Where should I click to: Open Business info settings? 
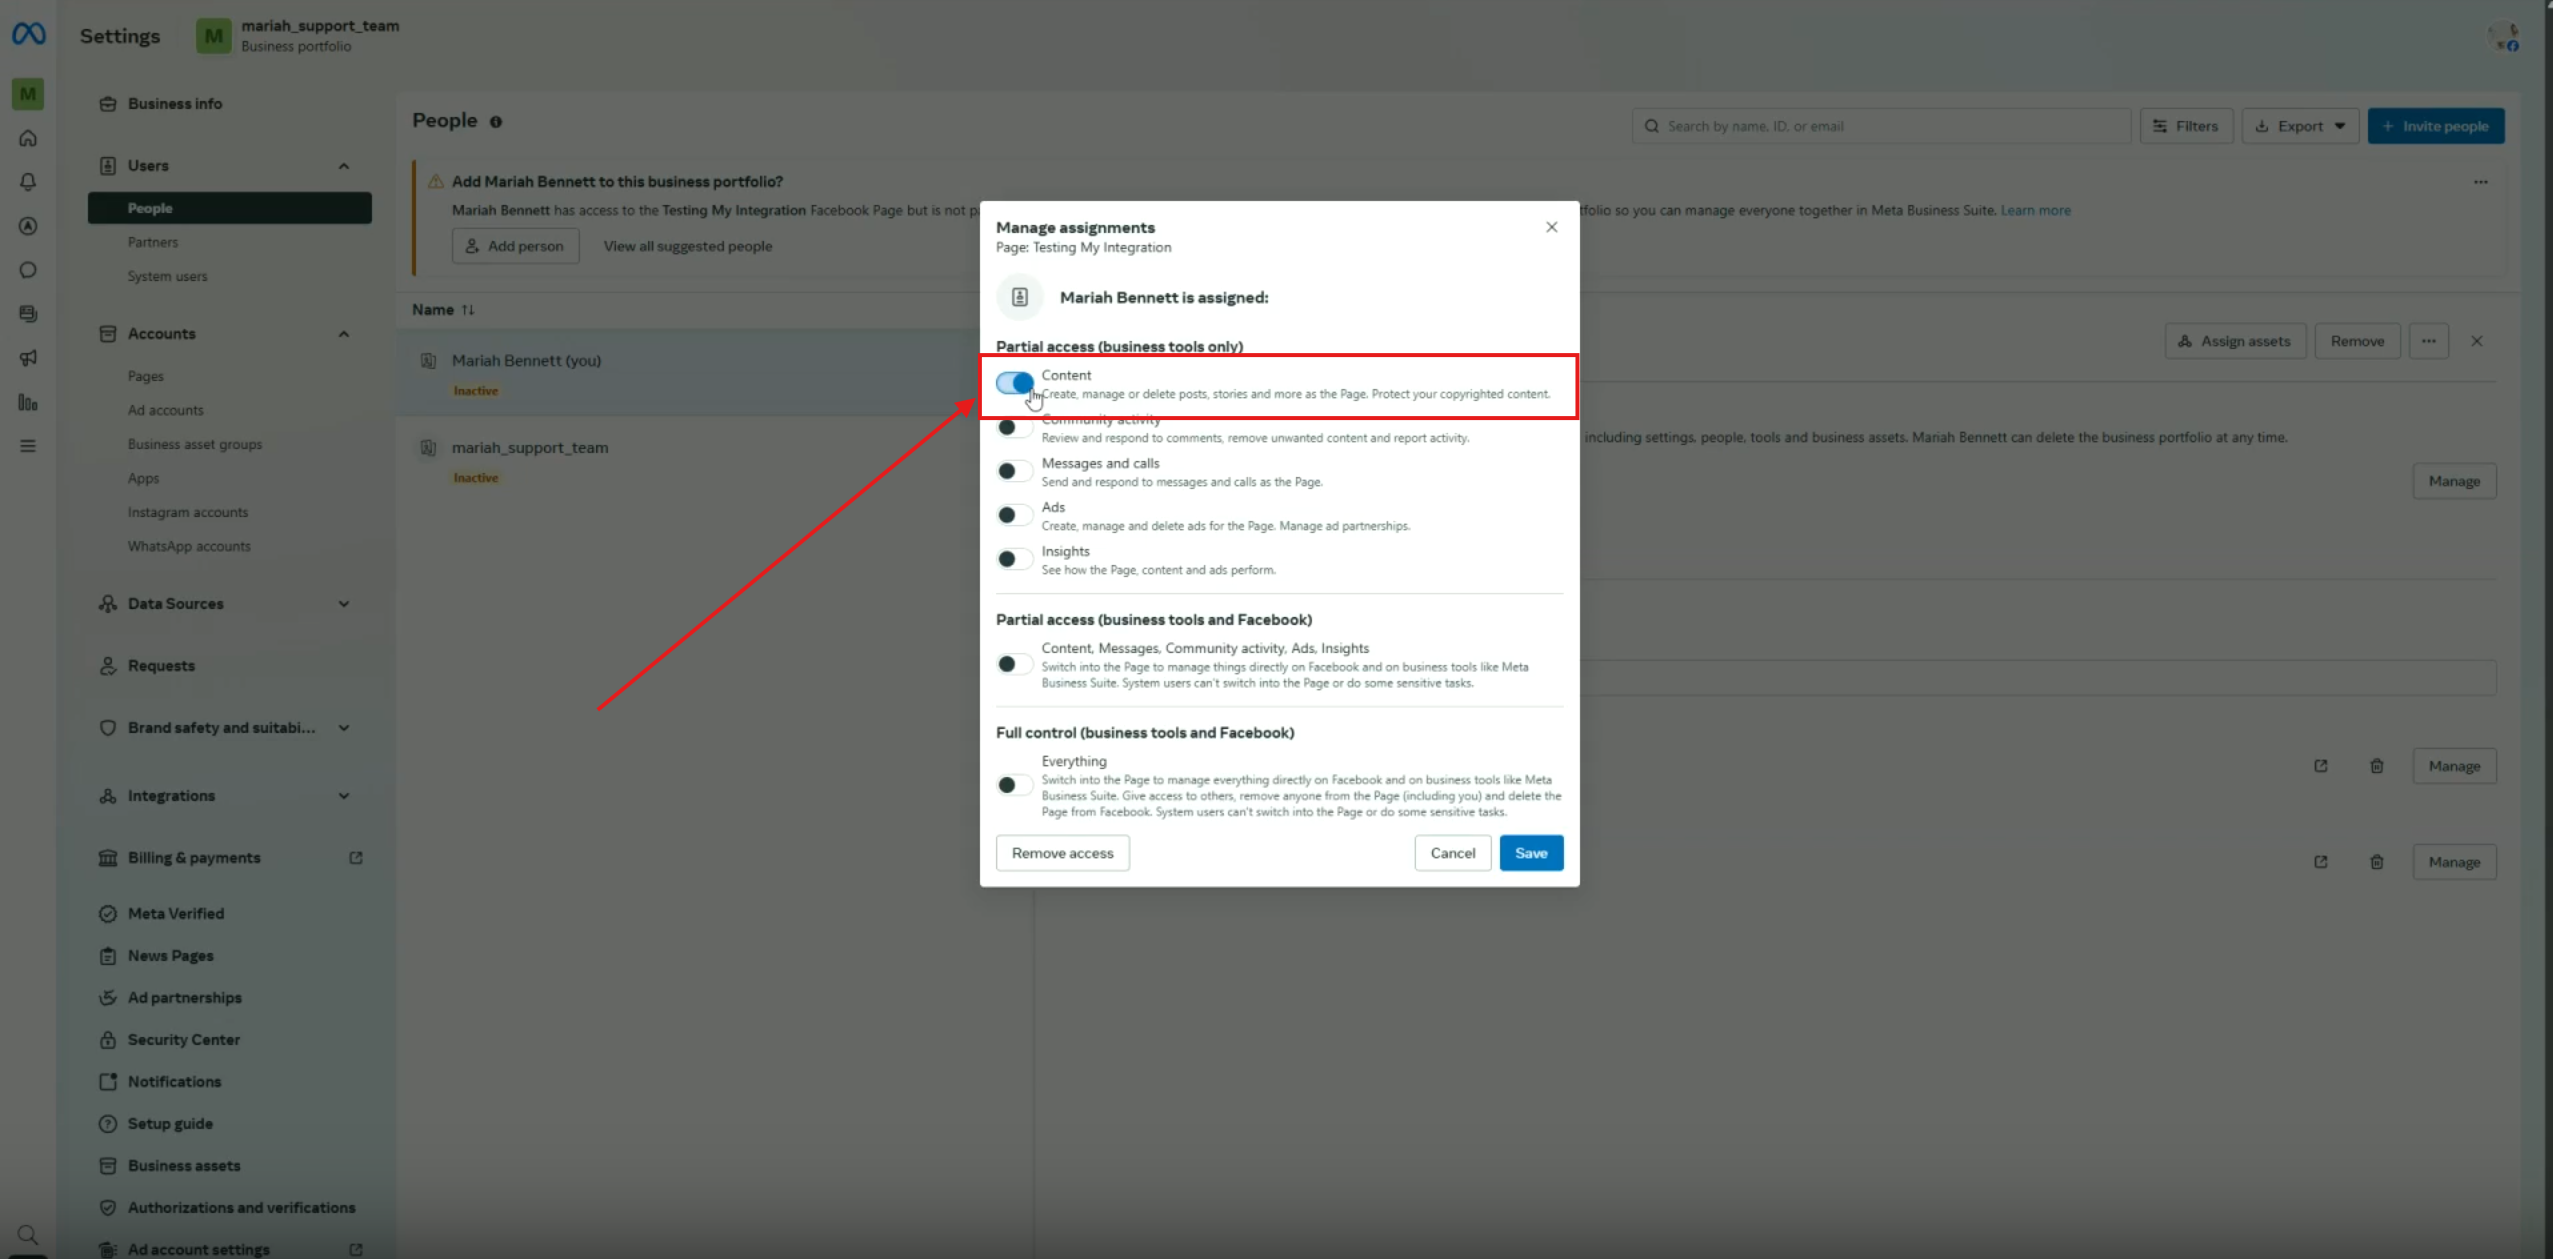(x=175, y=104)
